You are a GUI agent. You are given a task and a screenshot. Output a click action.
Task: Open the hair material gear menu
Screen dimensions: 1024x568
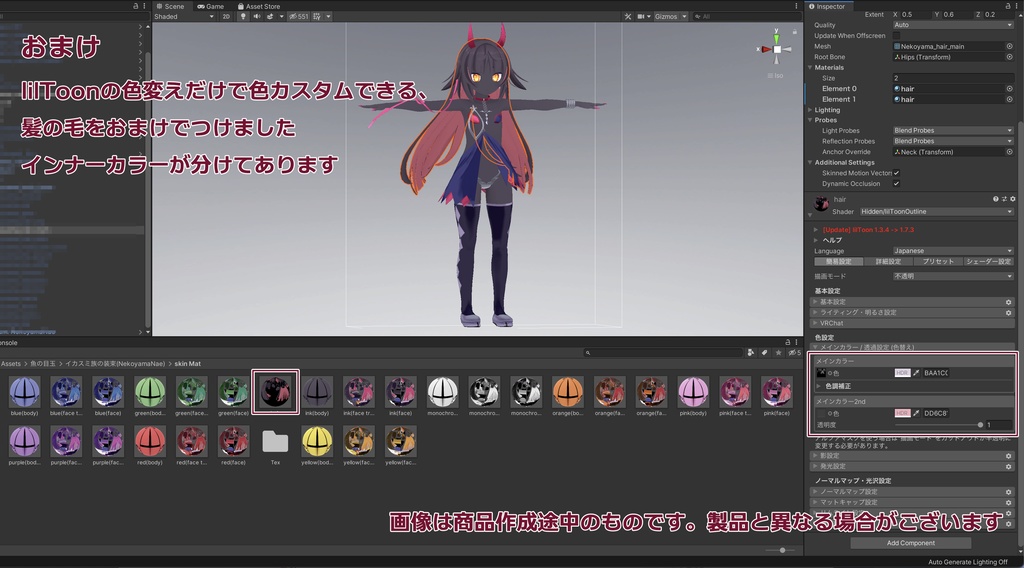click(x=1013, y=199)
